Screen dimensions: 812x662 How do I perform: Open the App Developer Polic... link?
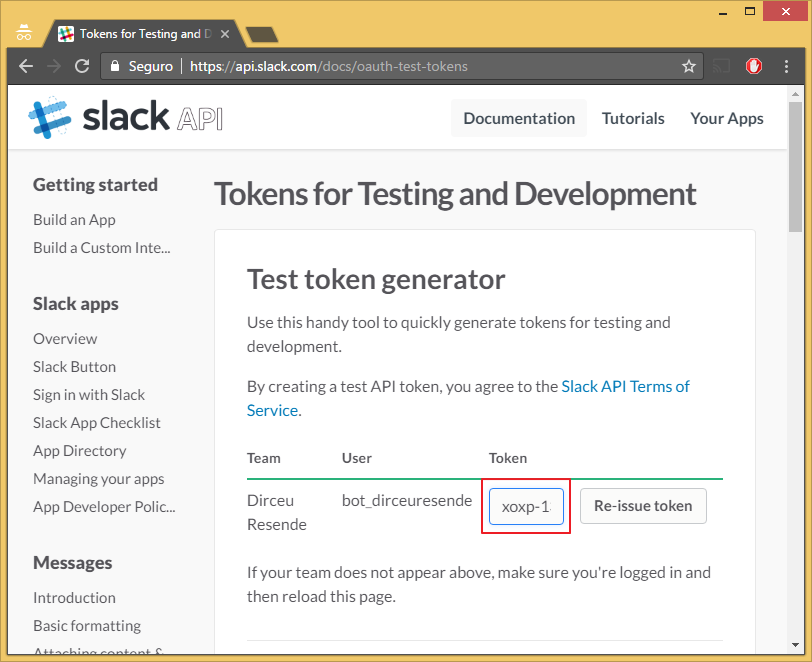(x=104, y=507)
